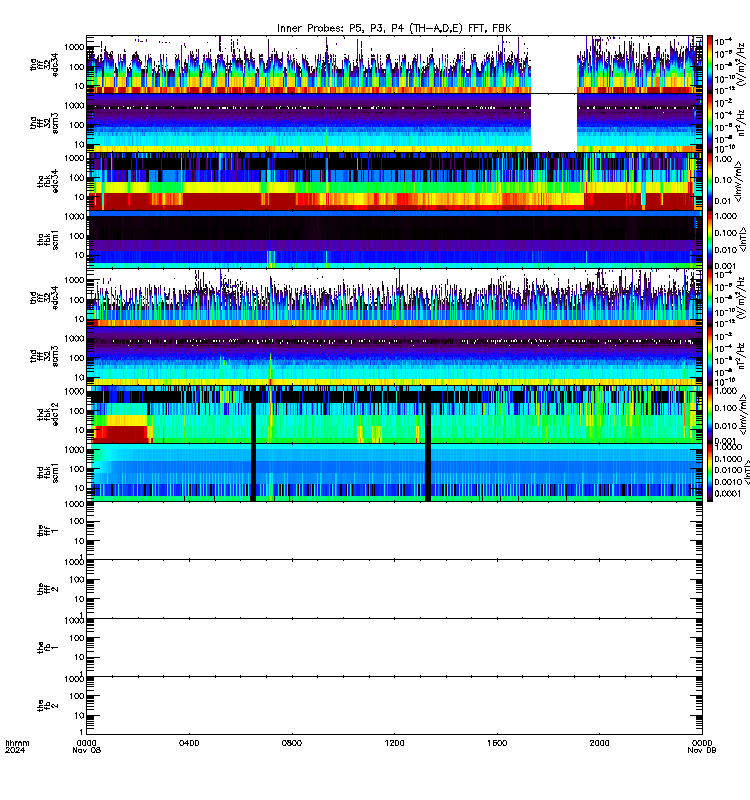Click the "0000 Nov 08" start time label
The width and height of the screenshot is (750, 800).
[x=87, y=746]
